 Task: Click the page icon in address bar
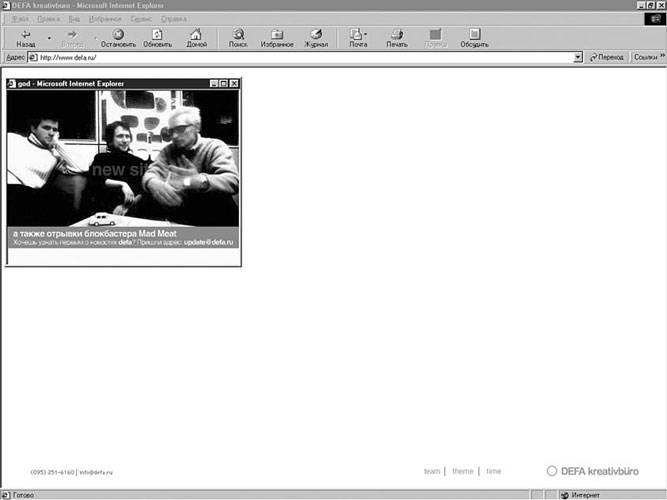[33, 57]
